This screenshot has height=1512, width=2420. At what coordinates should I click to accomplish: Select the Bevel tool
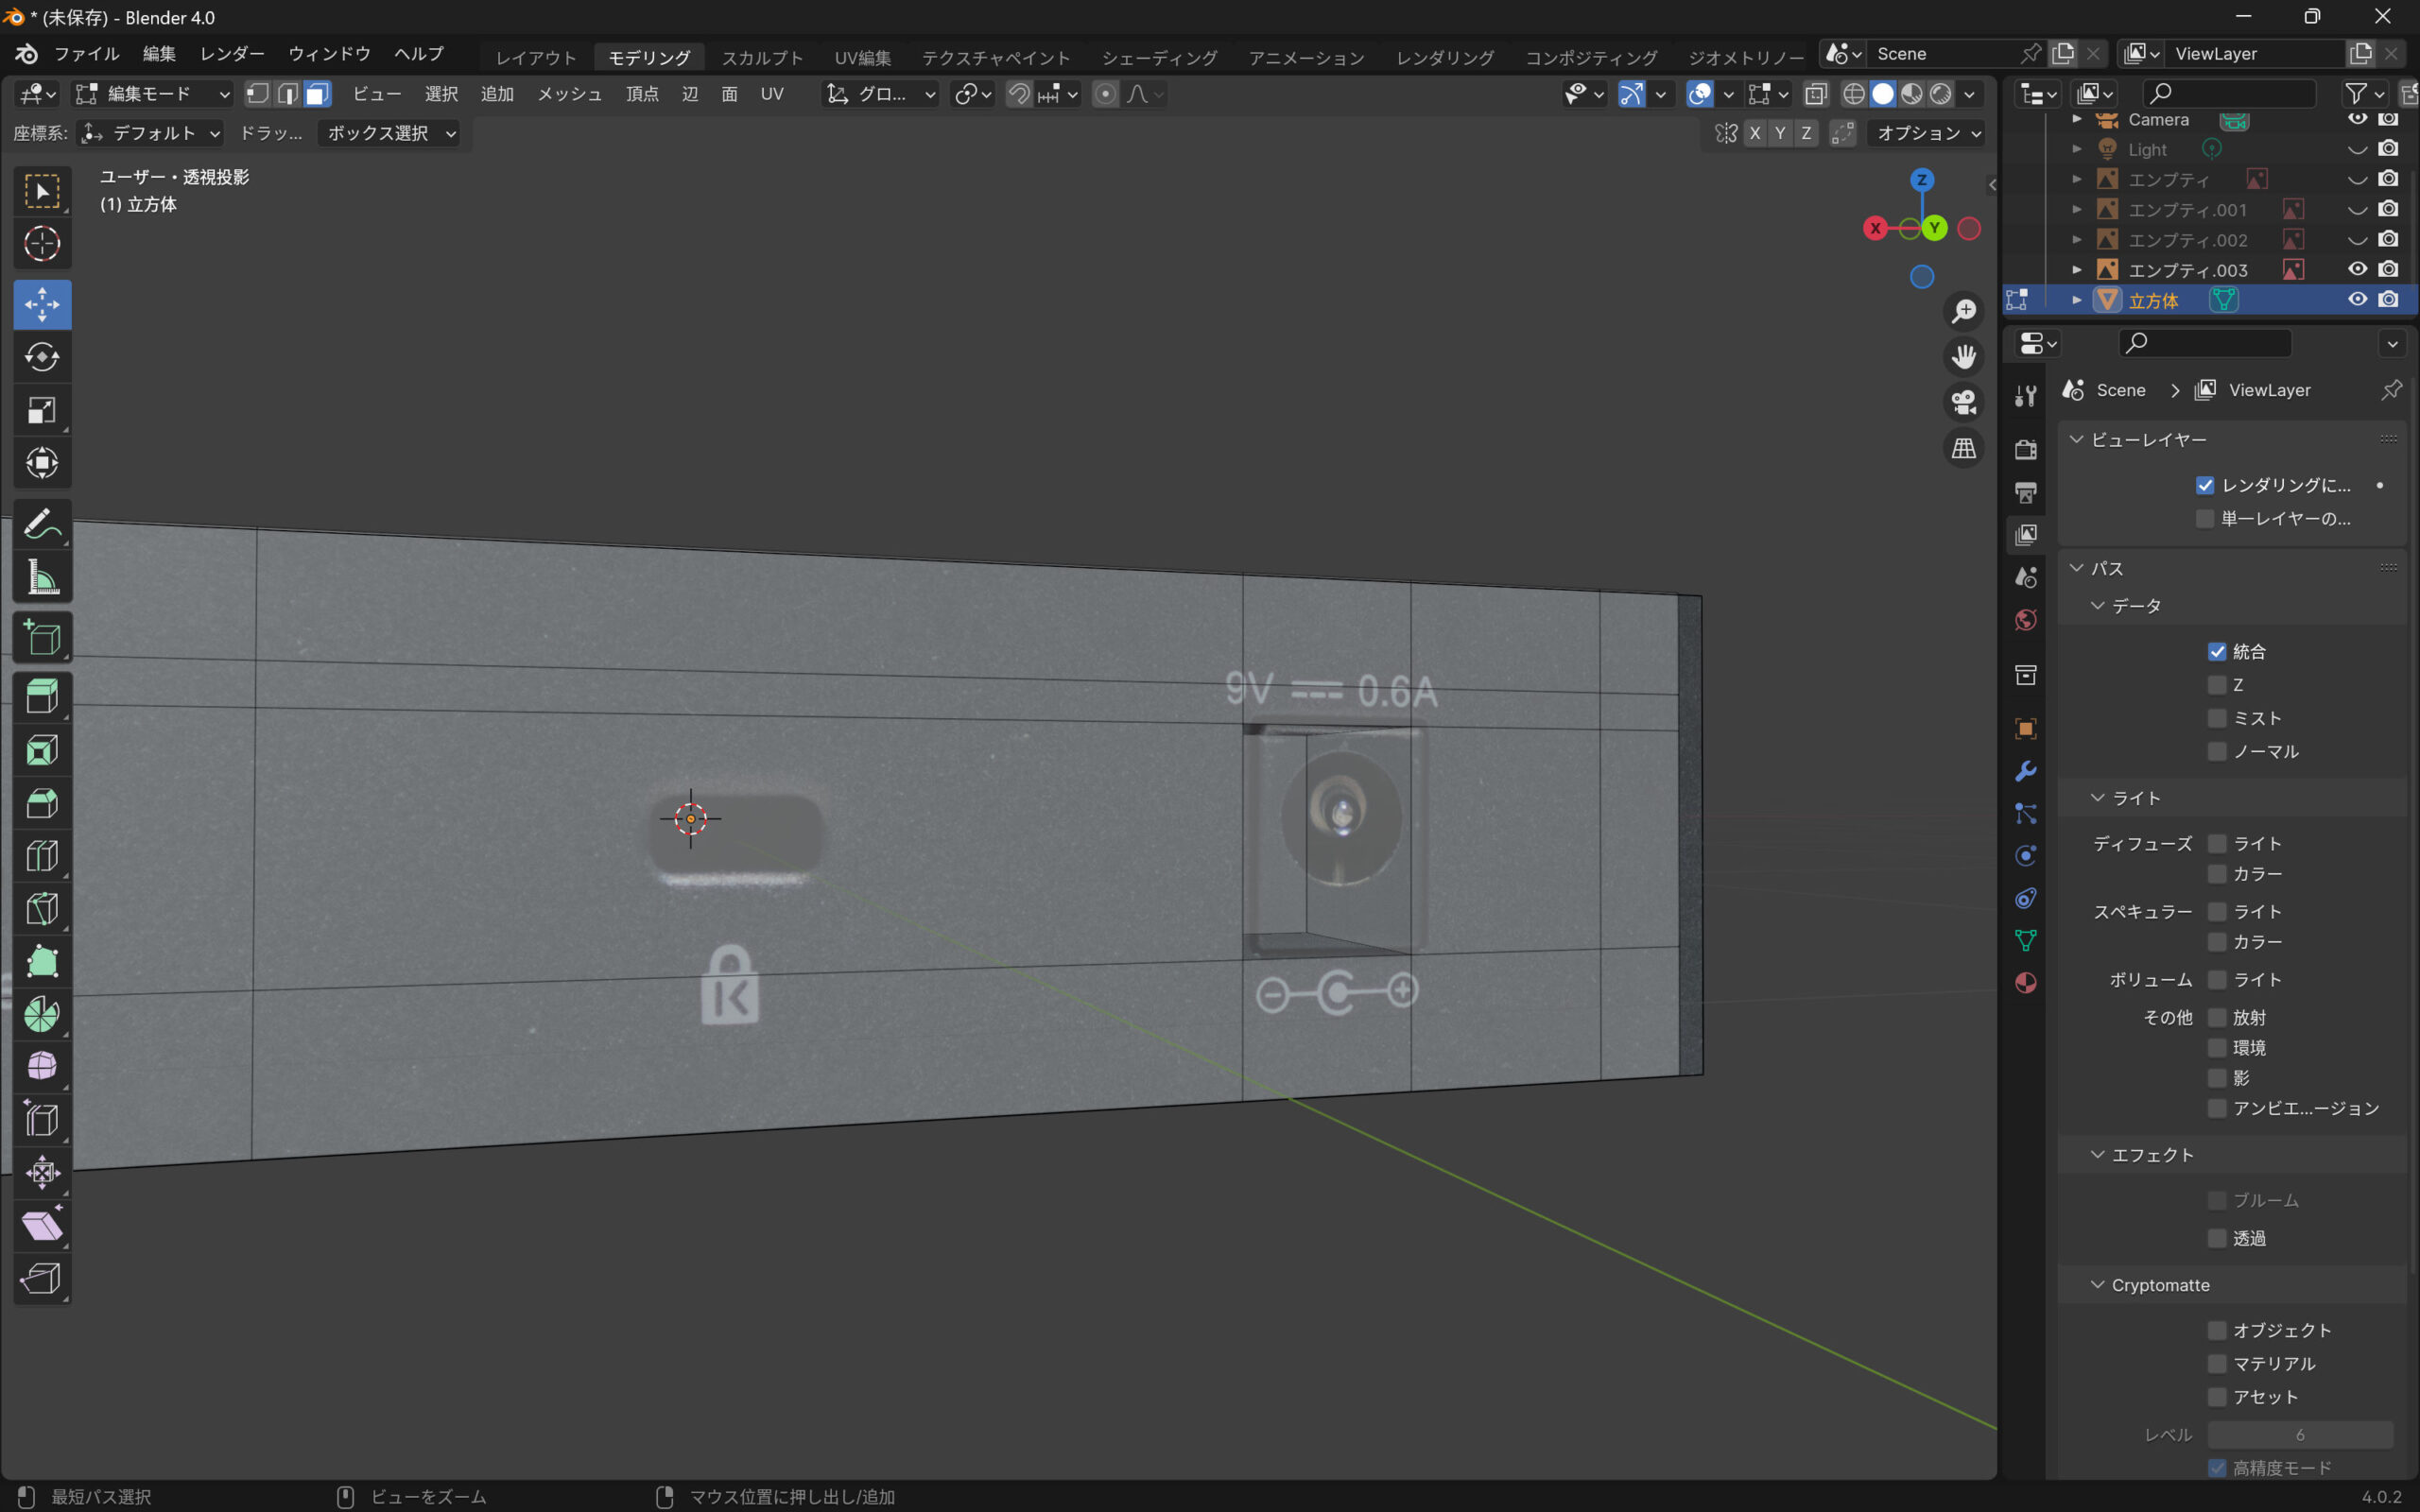pyautogui.click(x=42, y=803)
